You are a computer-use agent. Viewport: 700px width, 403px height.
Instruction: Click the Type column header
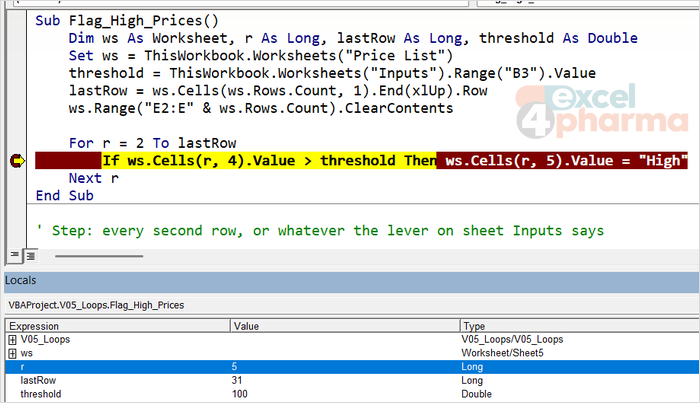(579, 326)
